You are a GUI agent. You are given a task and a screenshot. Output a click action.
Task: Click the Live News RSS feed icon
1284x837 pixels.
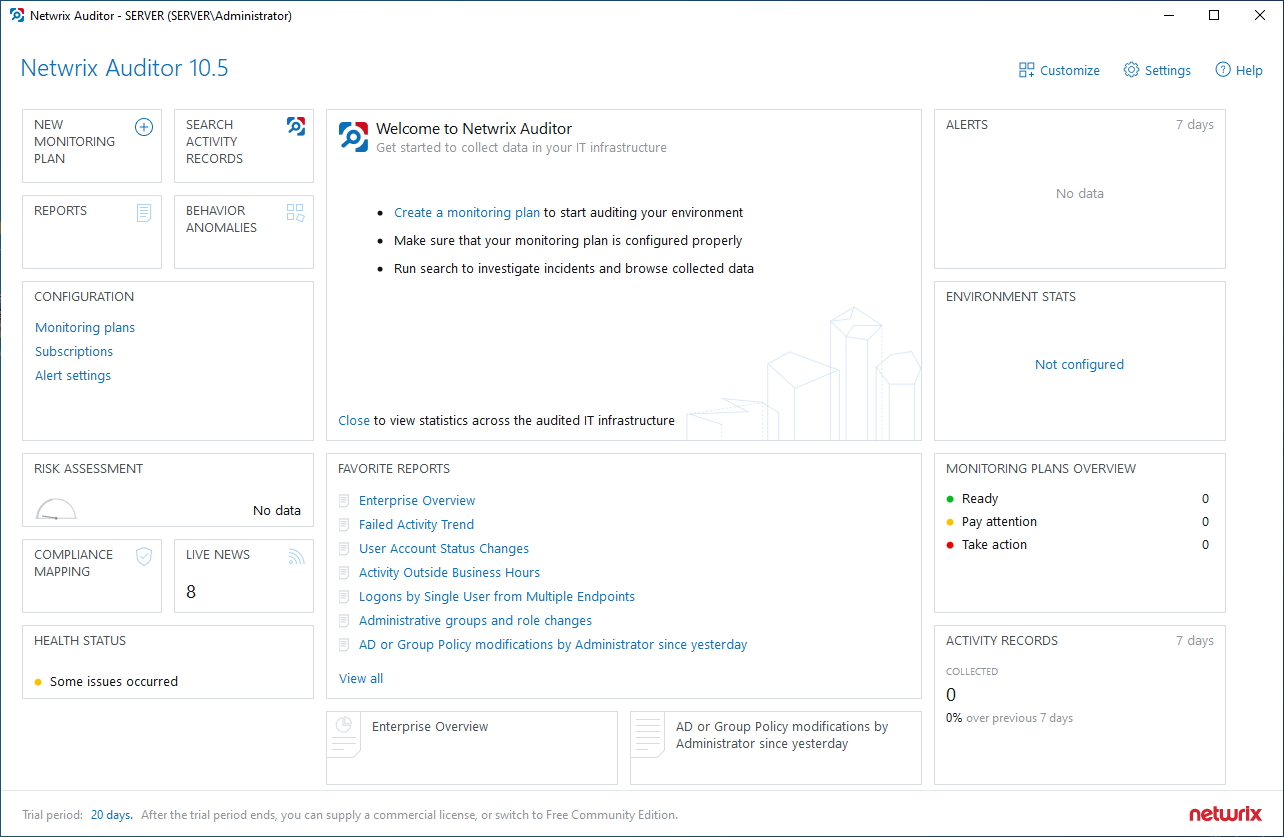296,556
